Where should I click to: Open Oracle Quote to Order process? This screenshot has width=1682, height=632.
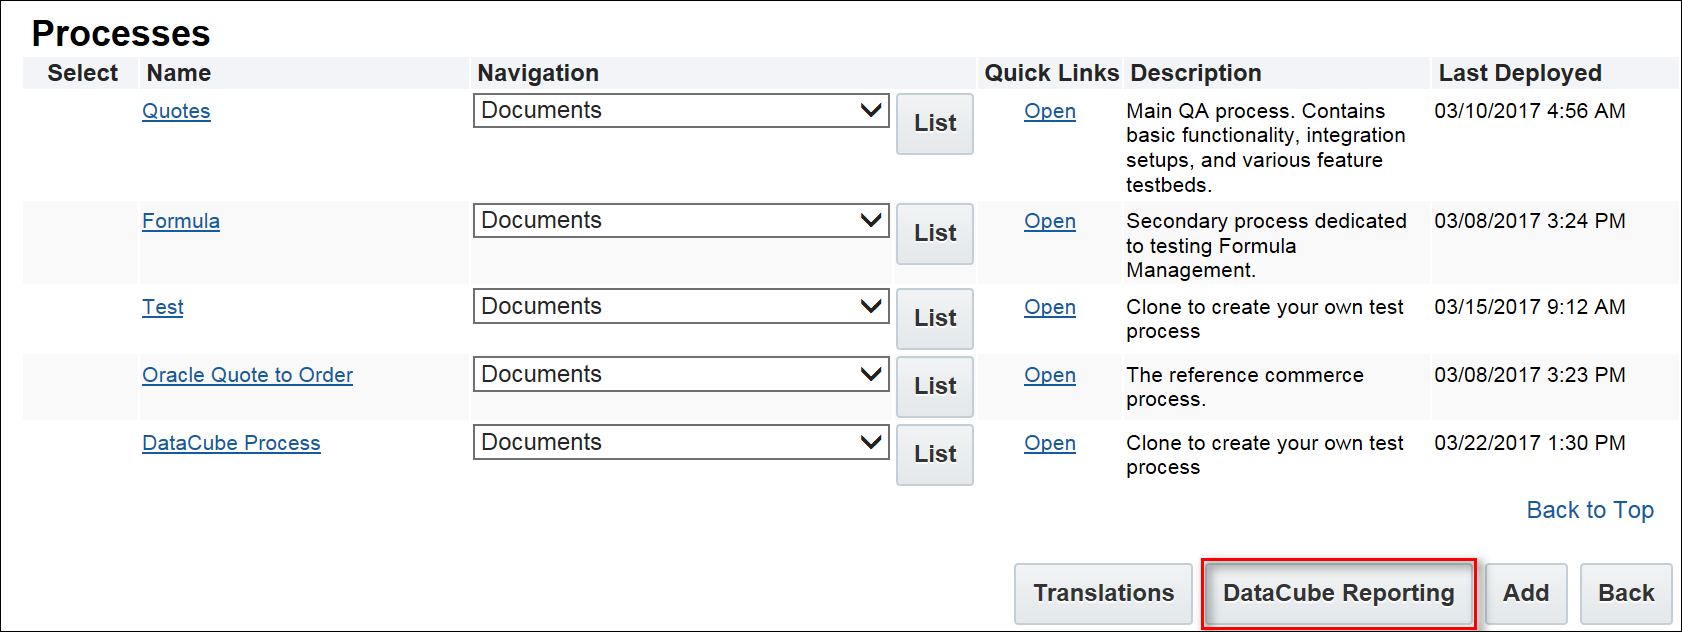[247, 375]
